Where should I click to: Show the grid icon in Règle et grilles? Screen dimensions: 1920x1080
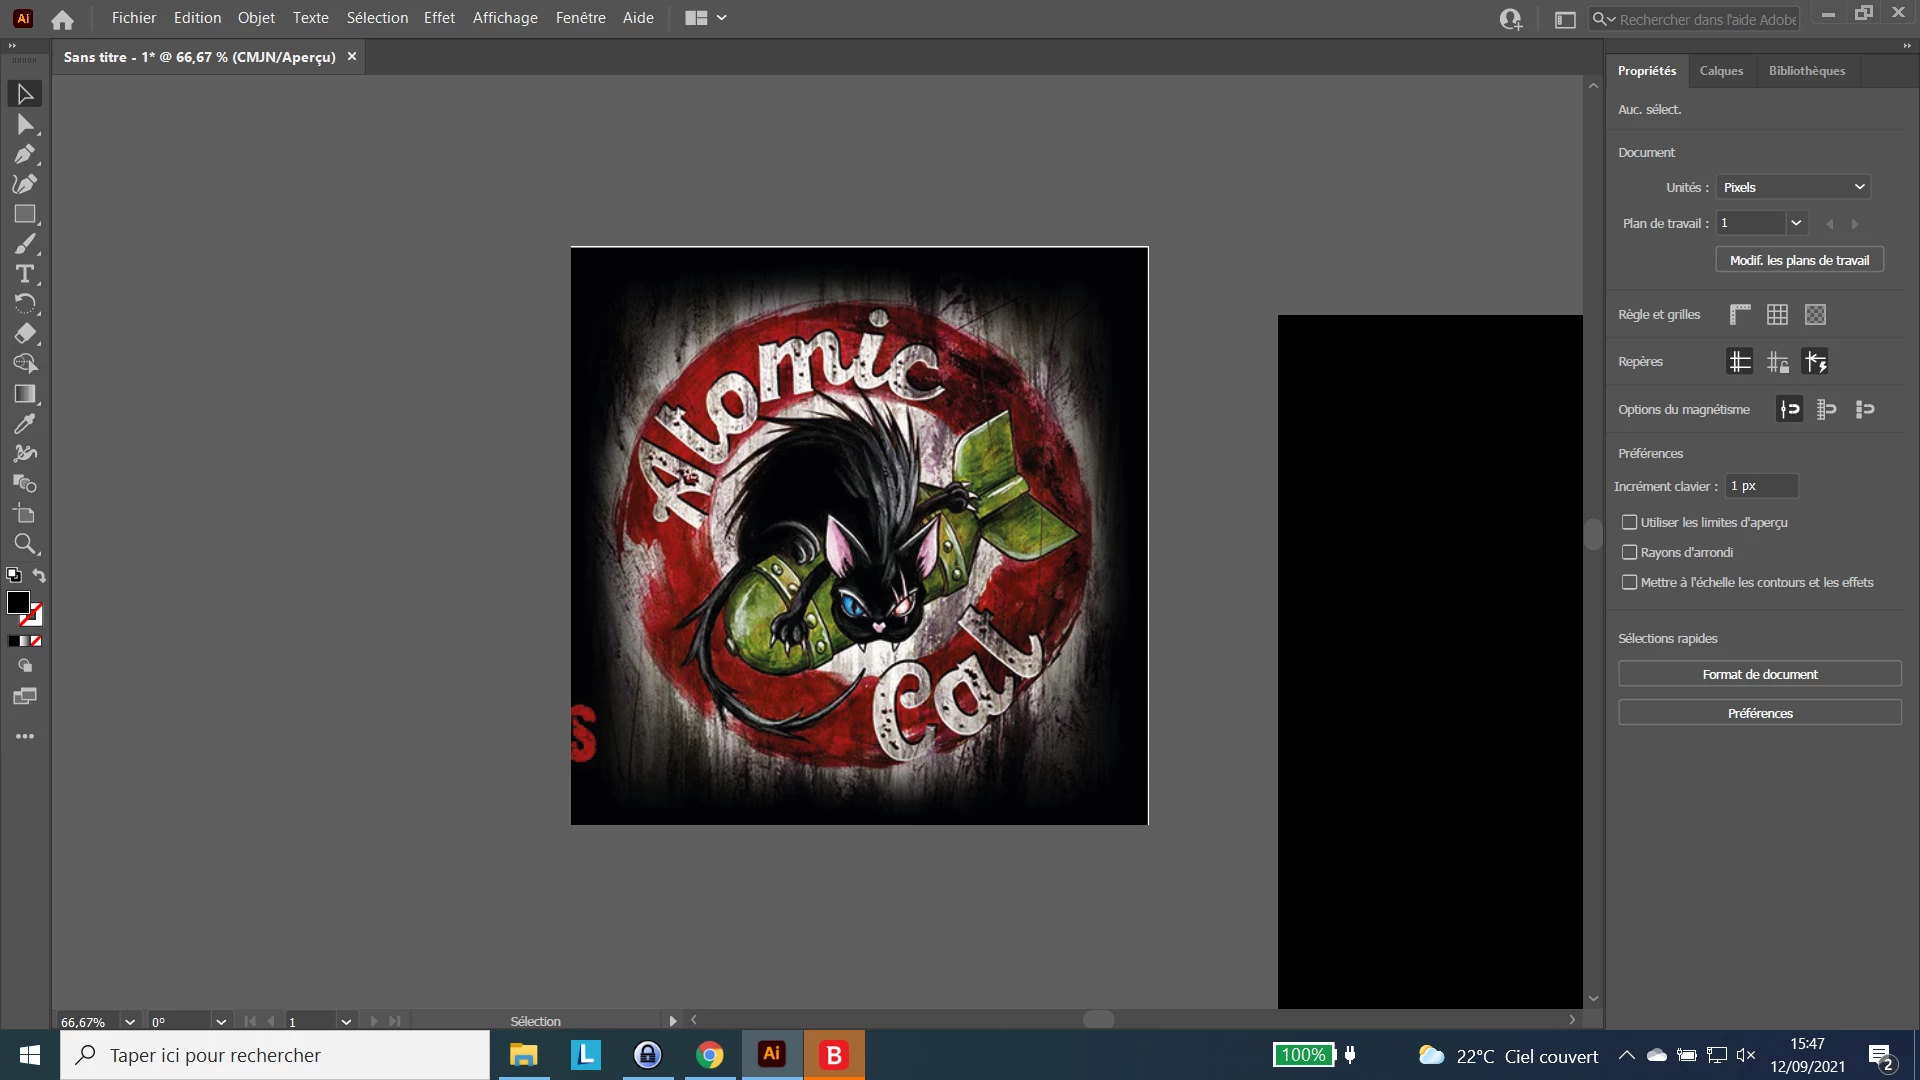pyautogui.click(x=1777, y=315)
